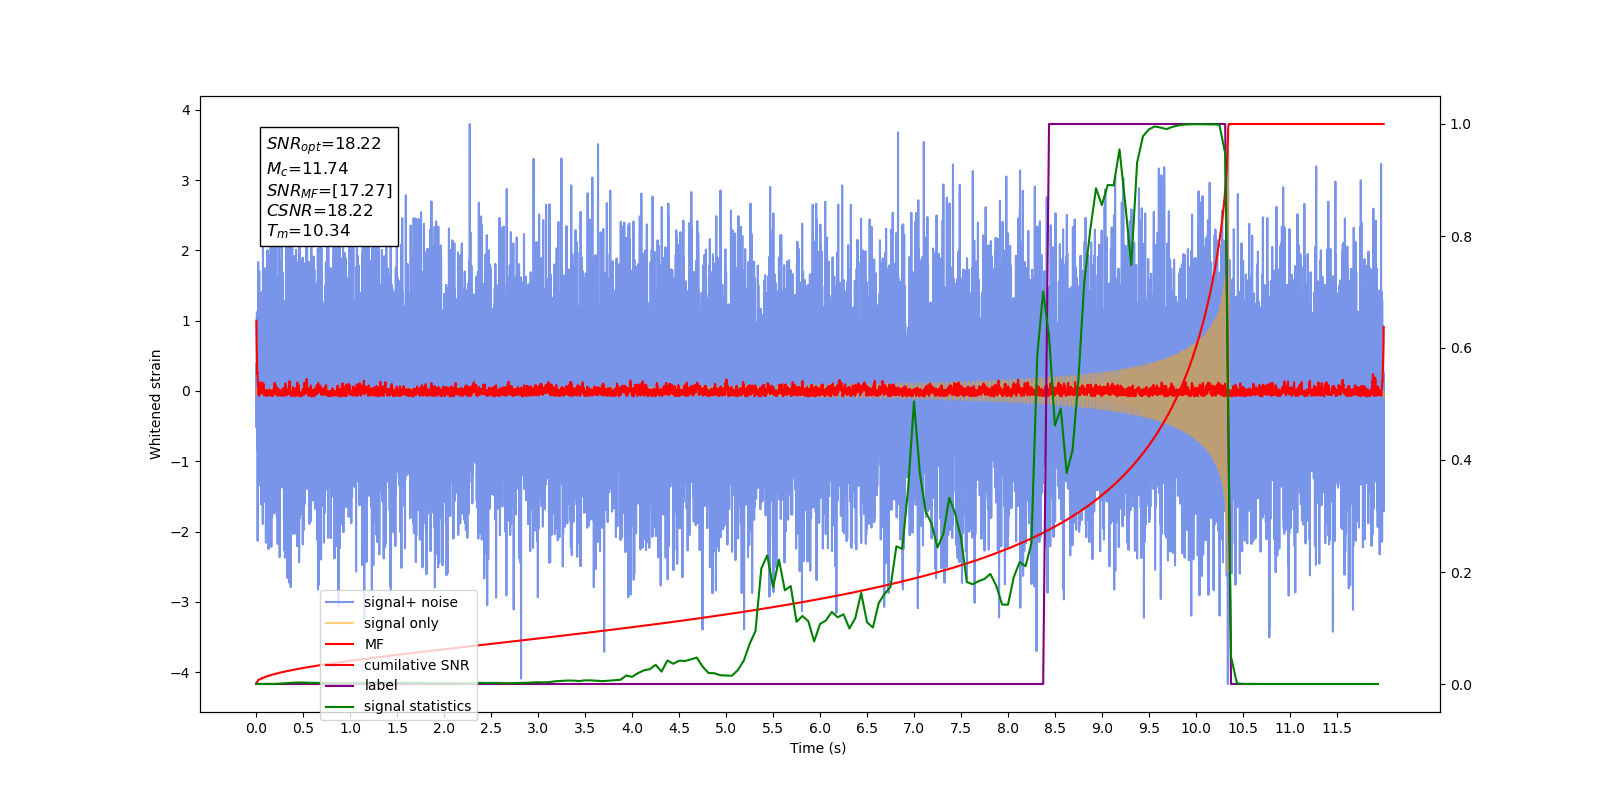This screenshot has height=800, width=1600.
Task: Click the x-axis tick label 8.5
Action: click(x=1055, y=728)
